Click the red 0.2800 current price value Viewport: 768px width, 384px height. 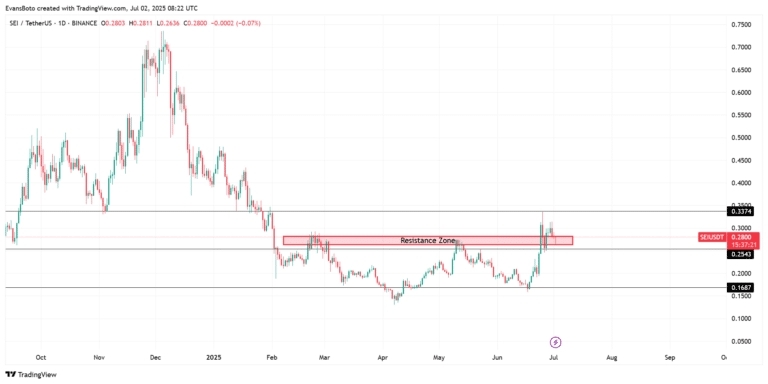(740, 237)
